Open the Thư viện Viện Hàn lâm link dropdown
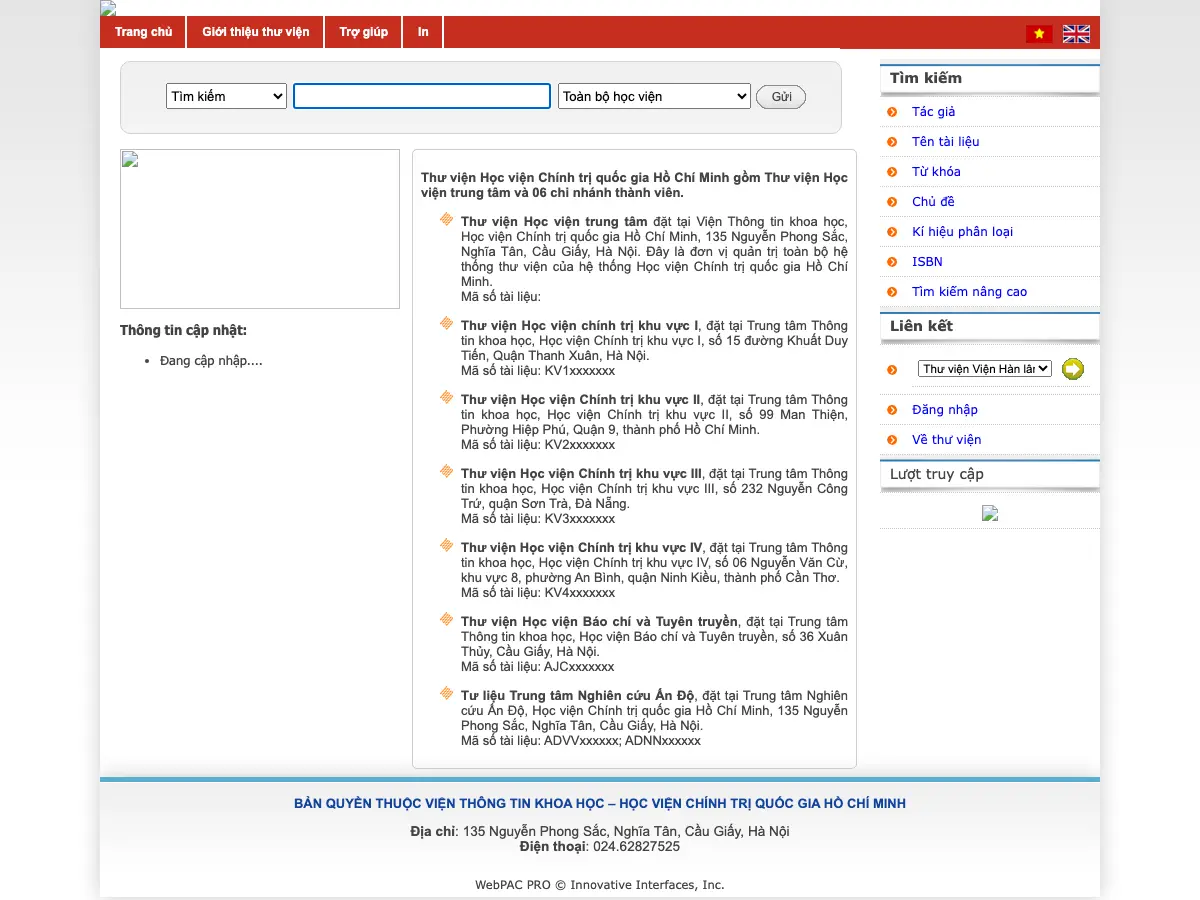This screenshot has height=900, width=1200. click(x=985, y=369)
